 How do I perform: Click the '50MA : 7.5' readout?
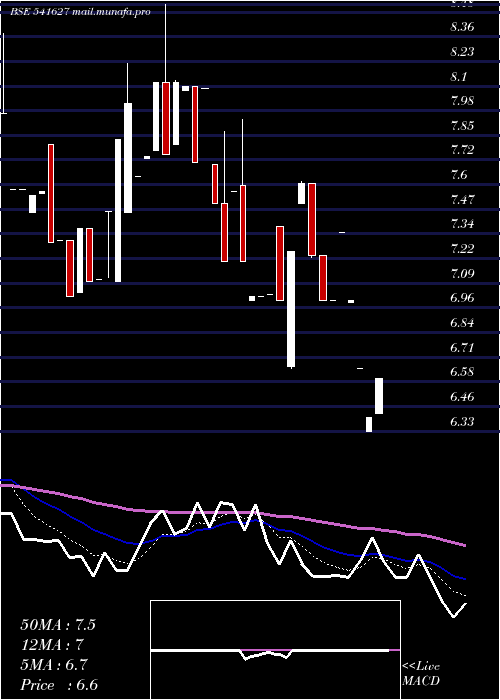click(x=58, y=625)
